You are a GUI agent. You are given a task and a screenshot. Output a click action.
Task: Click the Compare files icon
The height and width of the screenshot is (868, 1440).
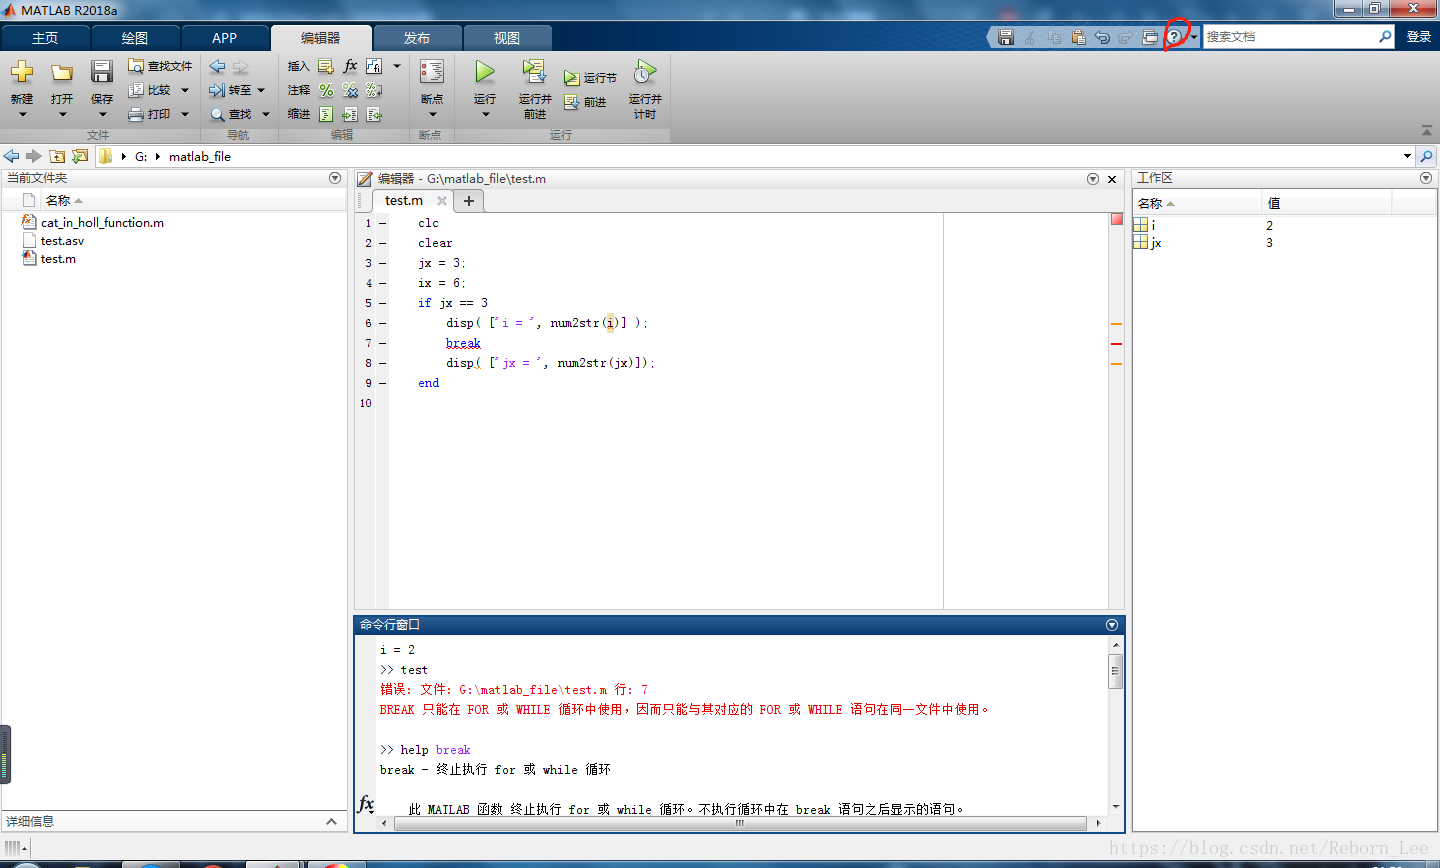150,90
